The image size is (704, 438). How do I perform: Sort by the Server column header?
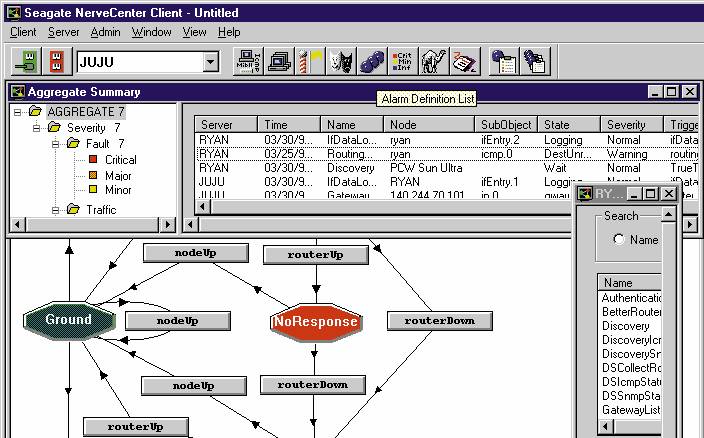[226, 124]
